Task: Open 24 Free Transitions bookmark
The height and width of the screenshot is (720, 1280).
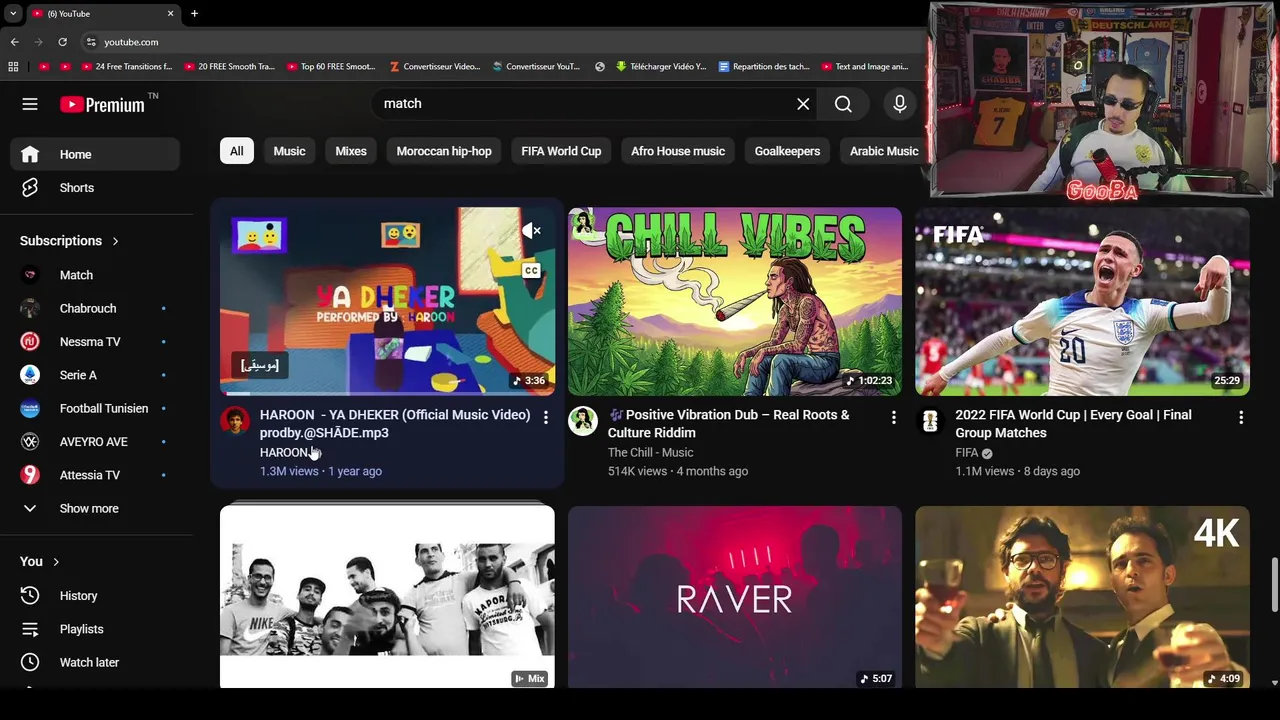Action: 126,67
